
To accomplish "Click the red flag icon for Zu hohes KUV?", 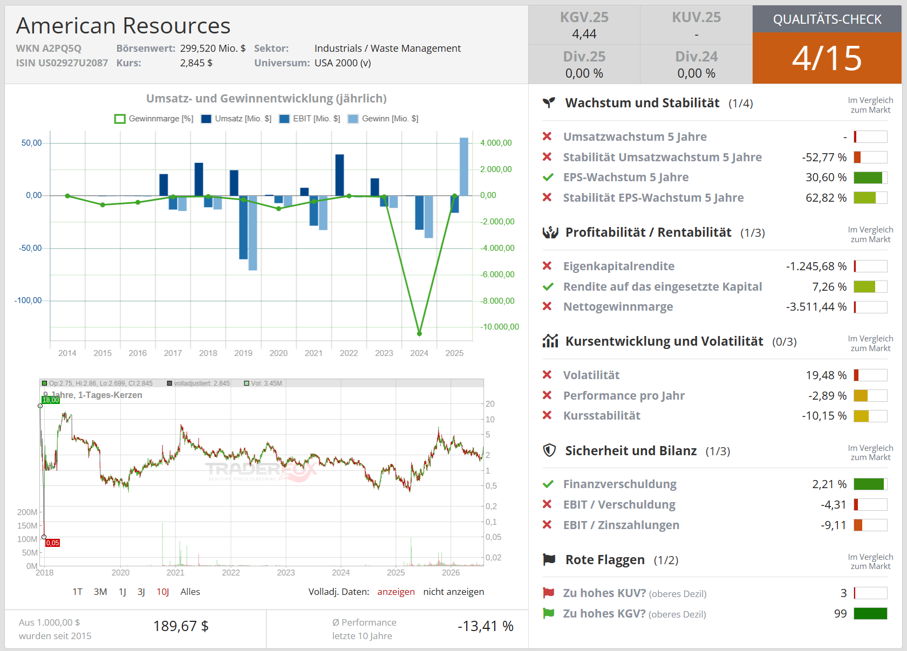I will (x=548, y=593).
